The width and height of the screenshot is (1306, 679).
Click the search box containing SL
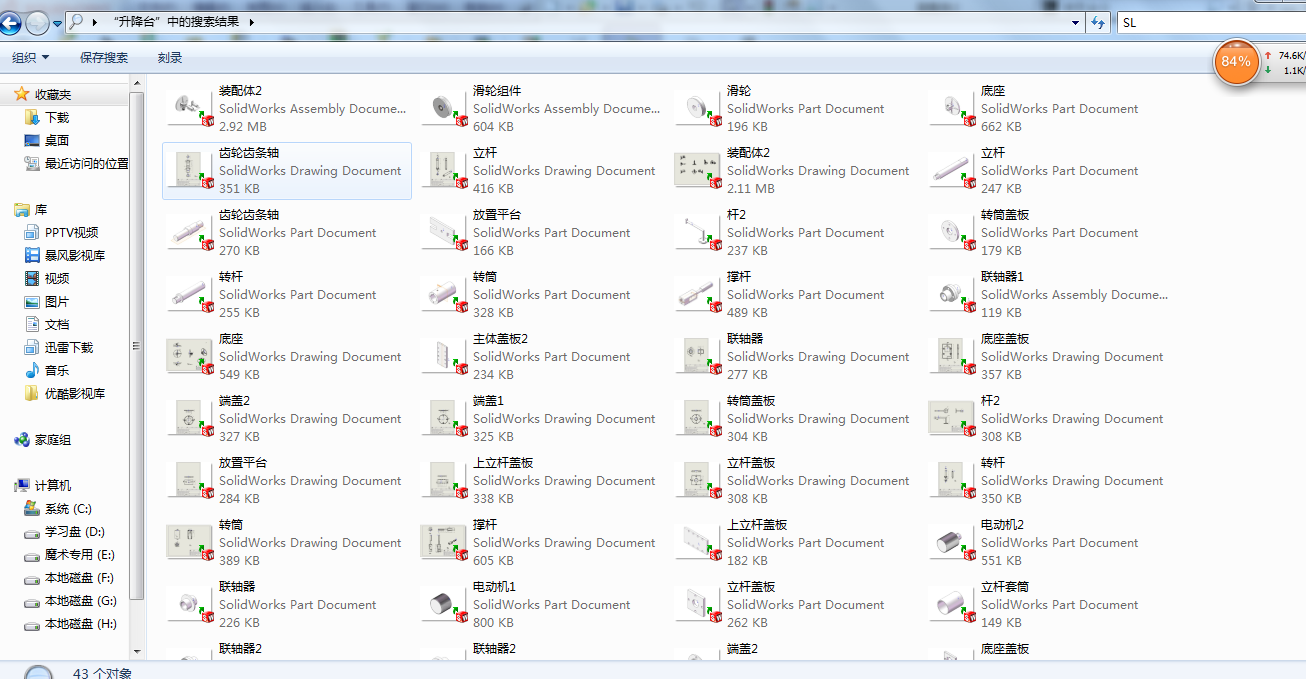(x=1211, y=22)
